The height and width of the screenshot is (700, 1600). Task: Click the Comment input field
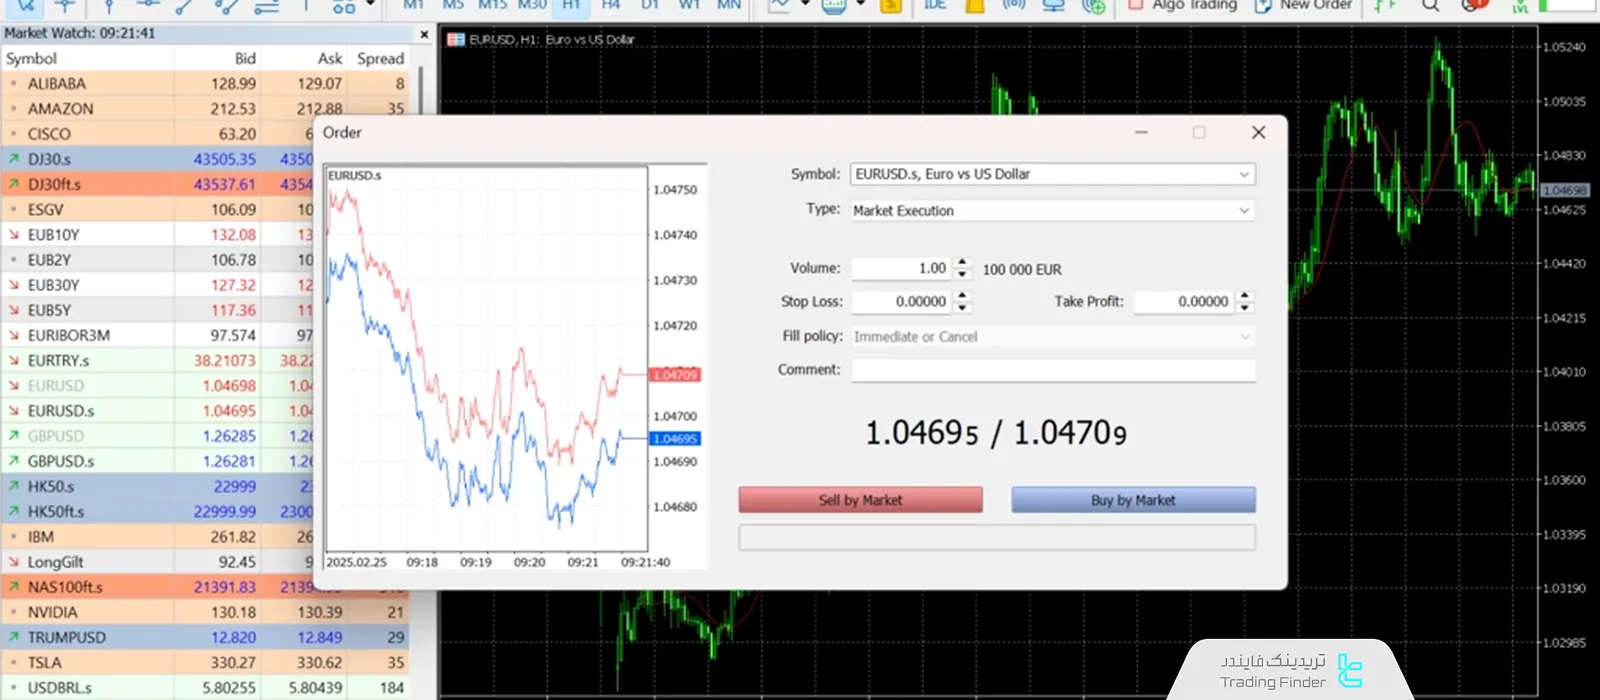coord(1052,370)
